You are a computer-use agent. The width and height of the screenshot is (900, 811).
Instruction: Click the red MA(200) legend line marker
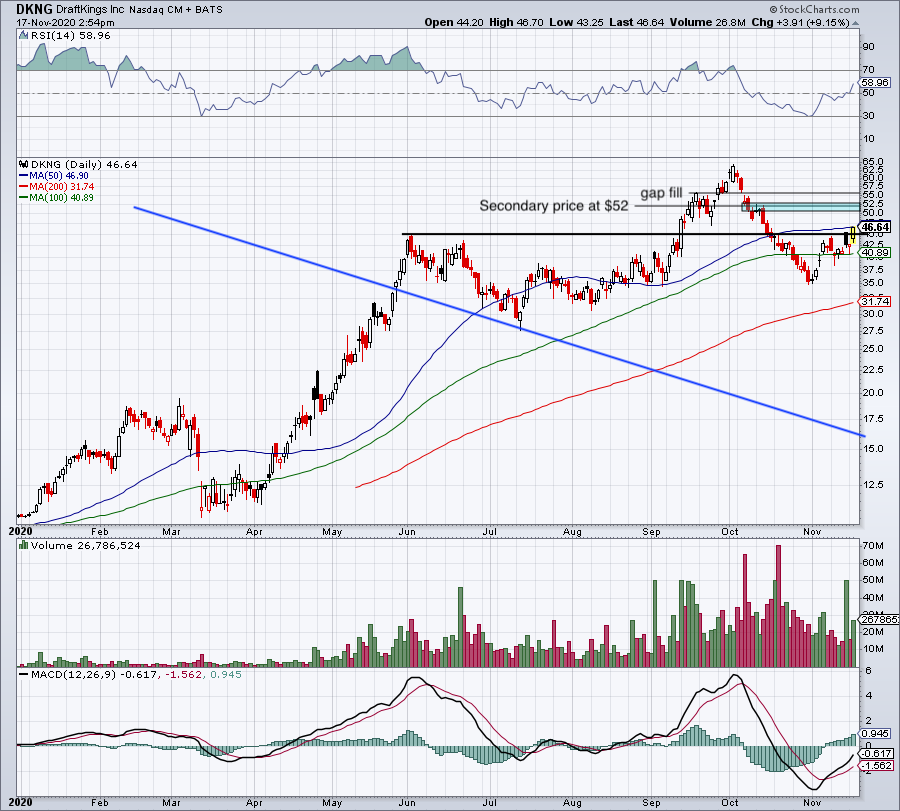point(24,187)
